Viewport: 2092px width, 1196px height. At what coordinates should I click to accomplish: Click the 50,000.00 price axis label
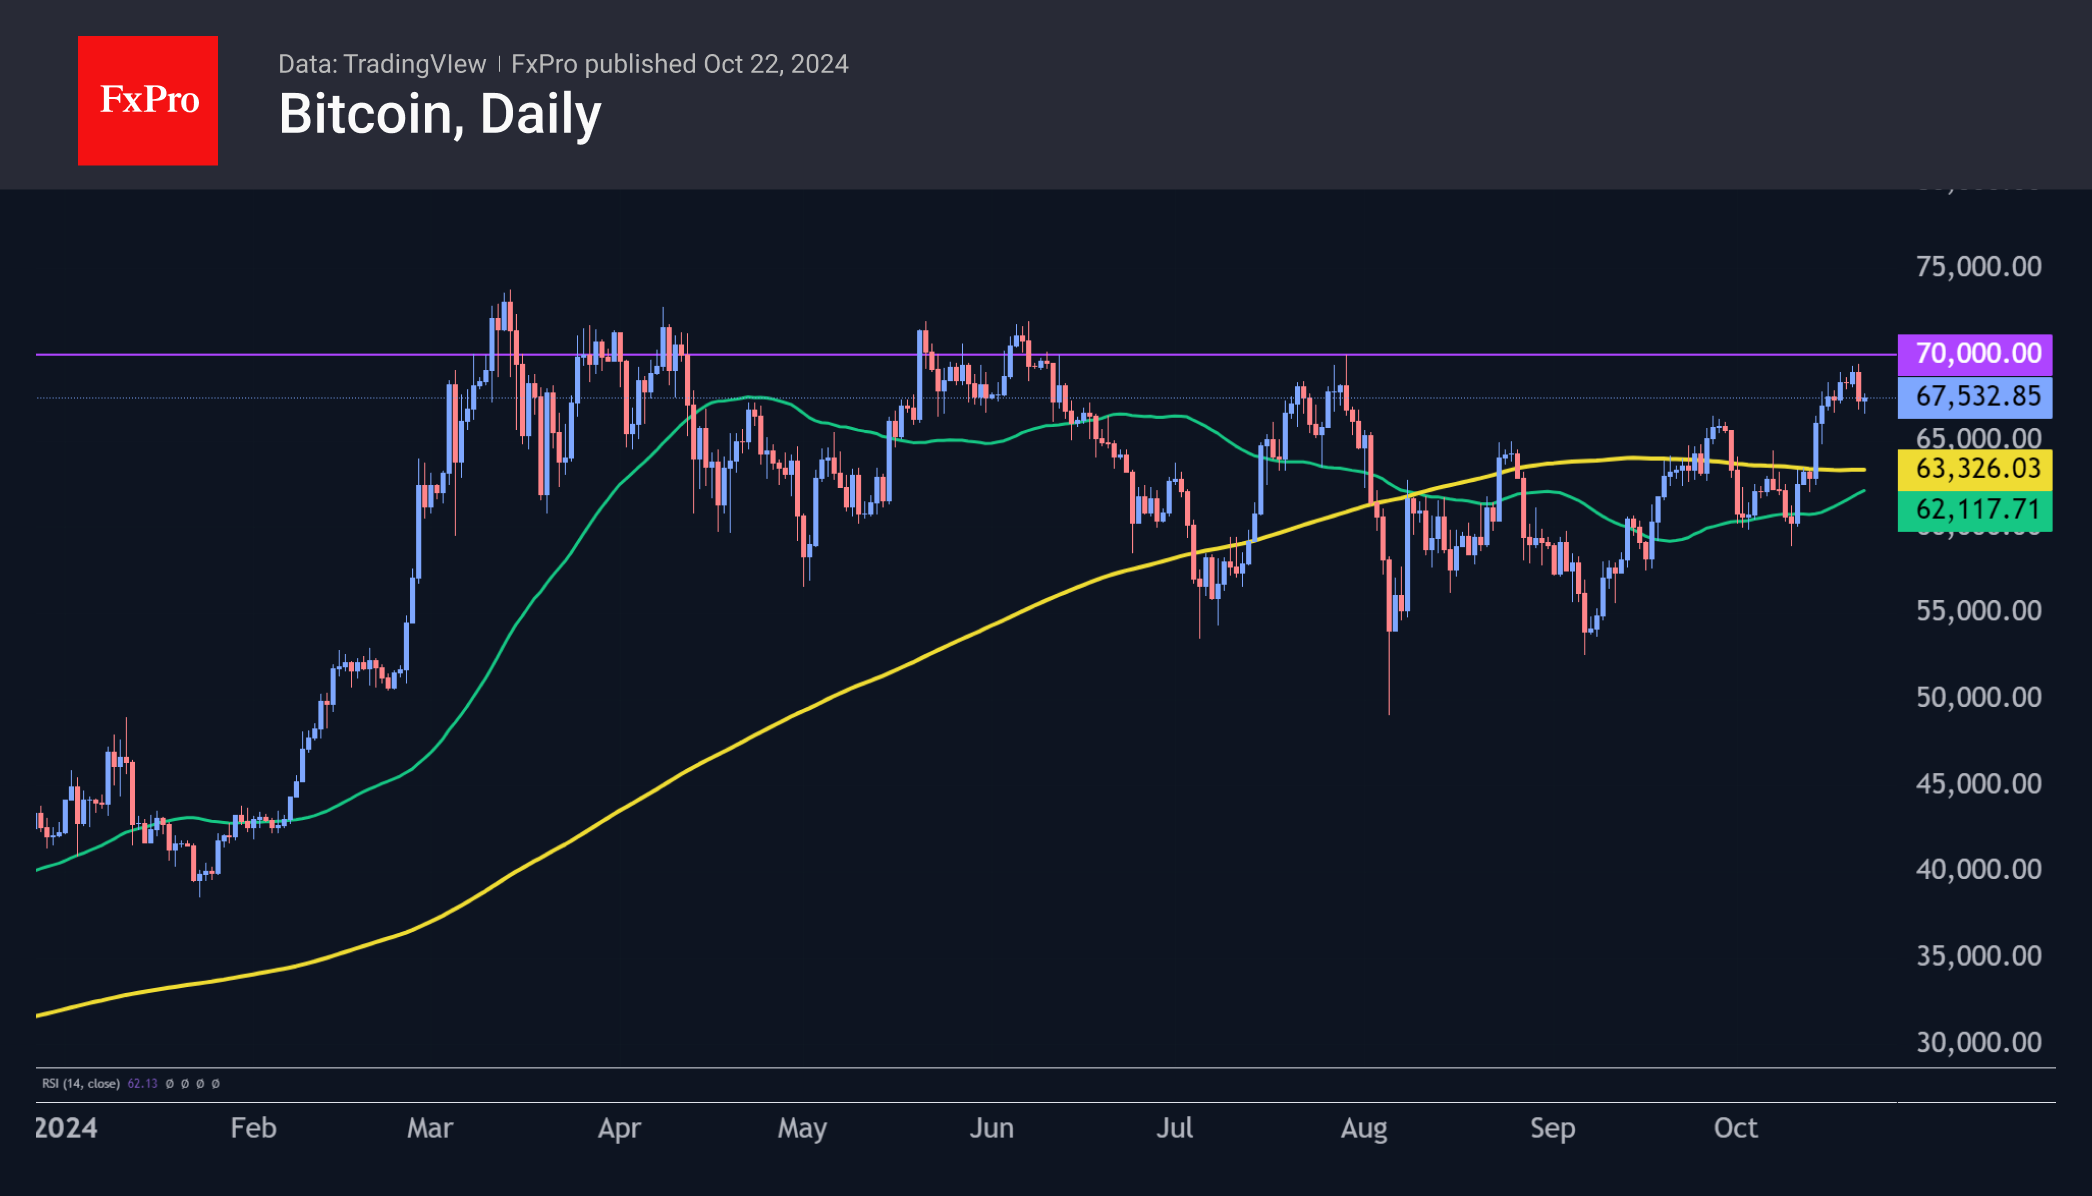coord(1978,697)
